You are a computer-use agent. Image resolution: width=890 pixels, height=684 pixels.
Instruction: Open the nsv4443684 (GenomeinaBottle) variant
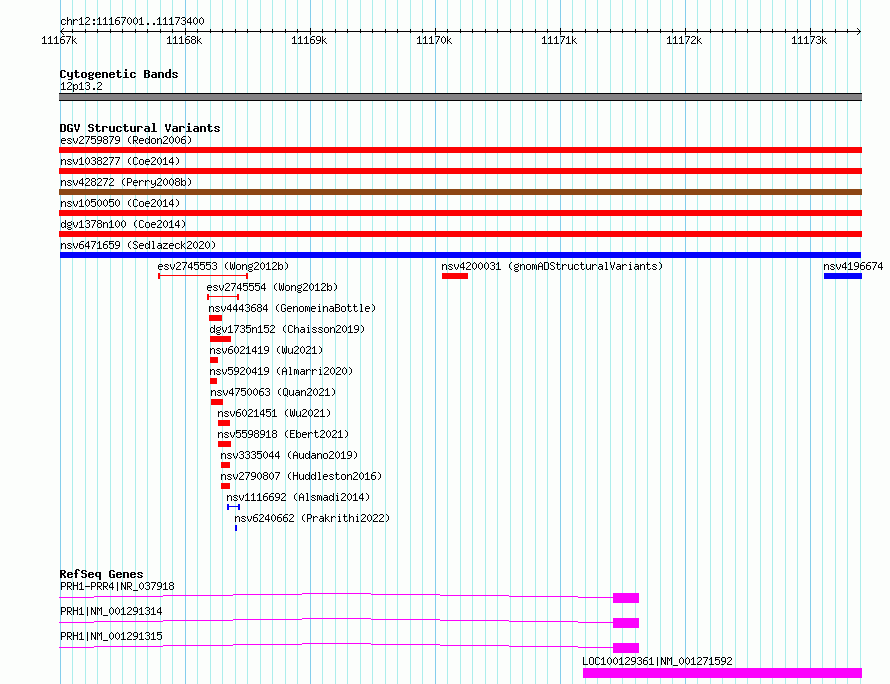pos(292,308)
